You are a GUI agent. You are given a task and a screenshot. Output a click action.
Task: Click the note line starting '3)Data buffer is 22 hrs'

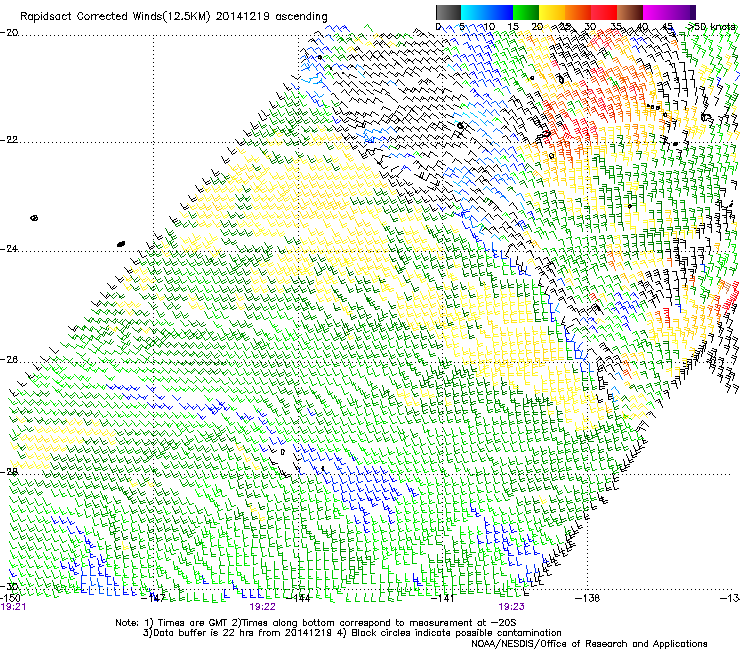pyautogui.click(x=352, y=633)
